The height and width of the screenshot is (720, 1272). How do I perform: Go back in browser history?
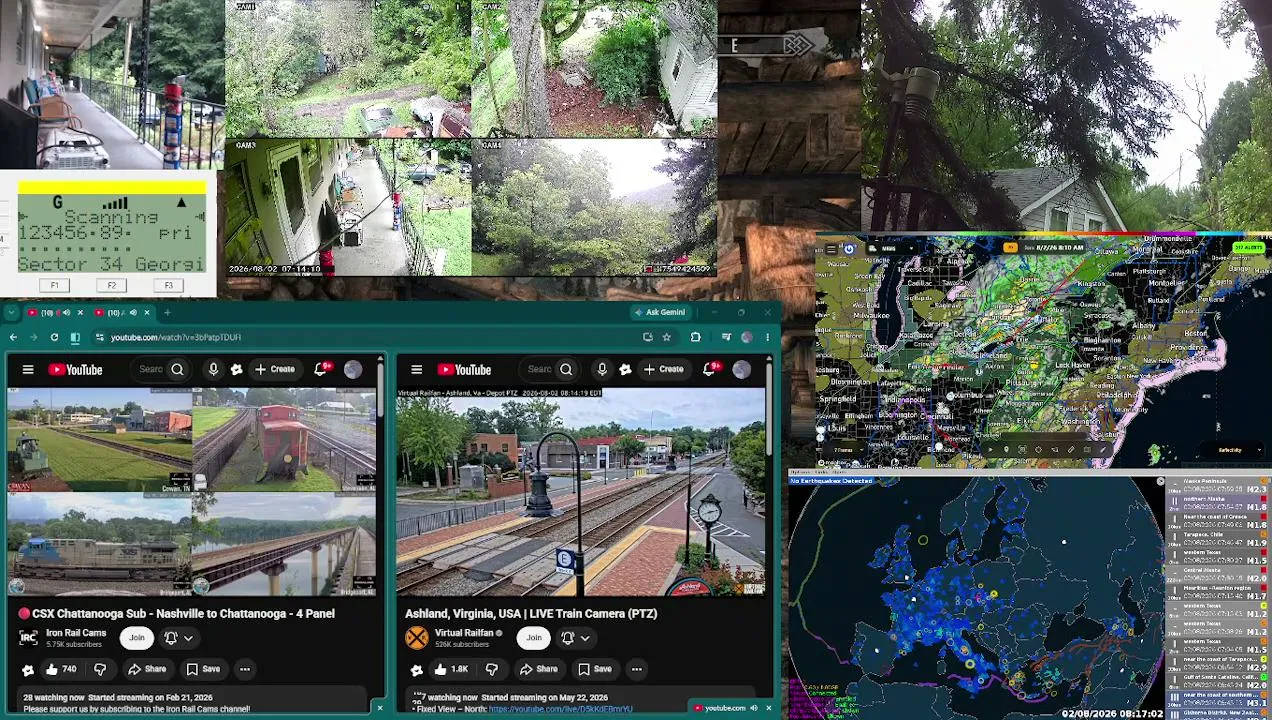[x=12, y=337]
